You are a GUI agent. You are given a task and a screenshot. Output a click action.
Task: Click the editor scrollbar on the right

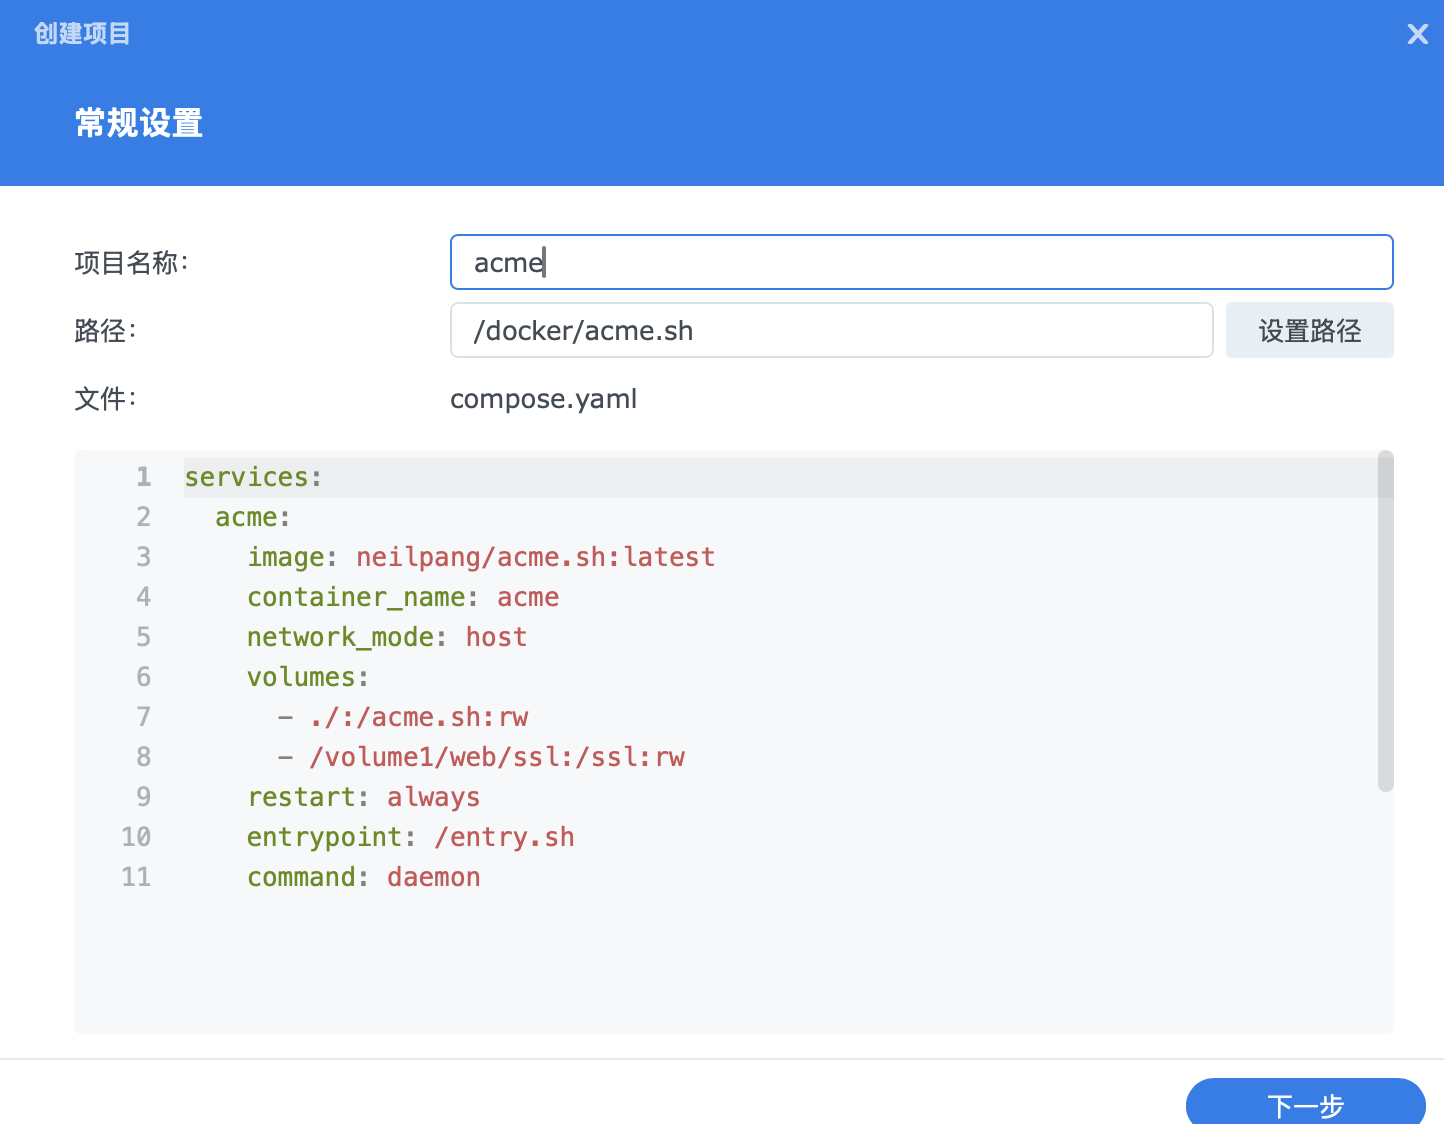(x=1386, y=620)
